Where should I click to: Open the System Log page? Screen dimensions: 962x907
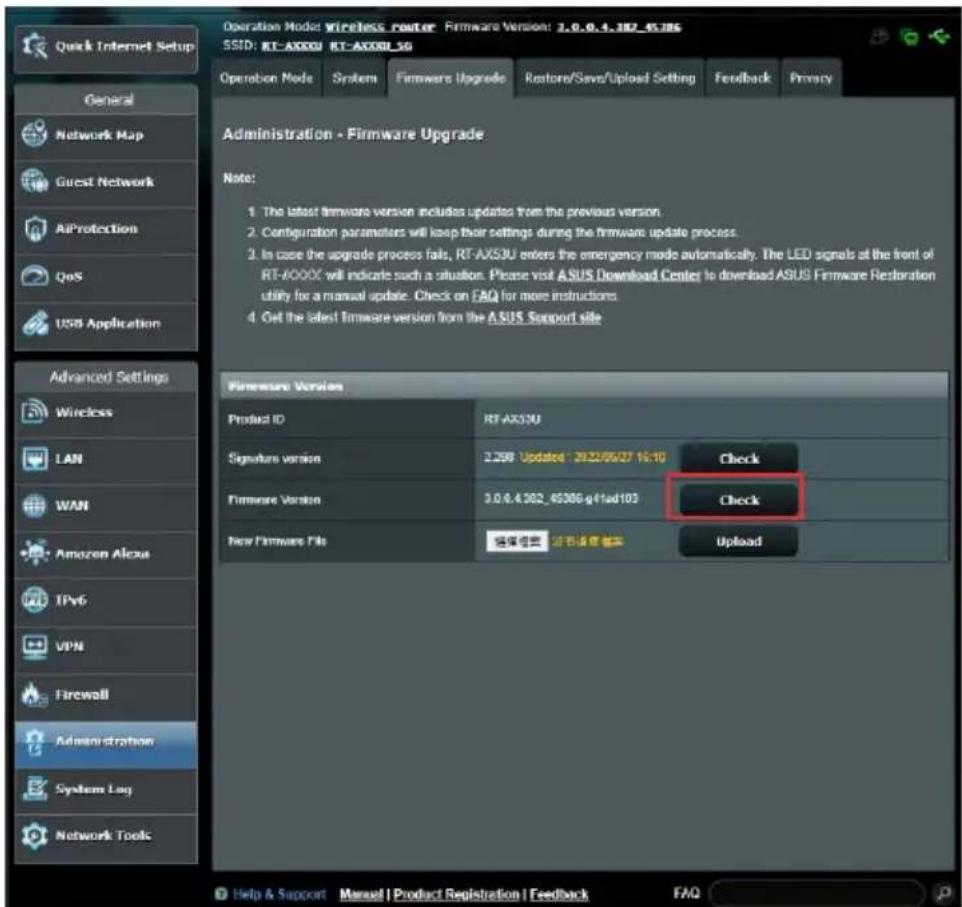click(x=106, y=789)
